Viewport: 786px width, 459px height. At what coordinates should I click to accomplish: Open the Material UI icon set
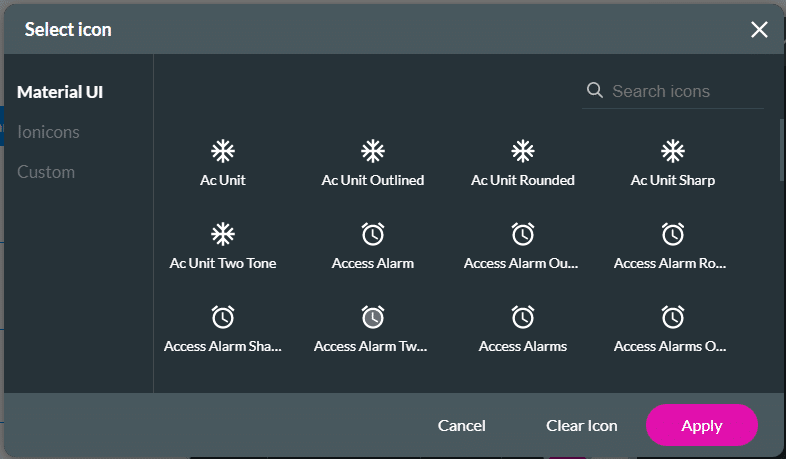(60, 92)
